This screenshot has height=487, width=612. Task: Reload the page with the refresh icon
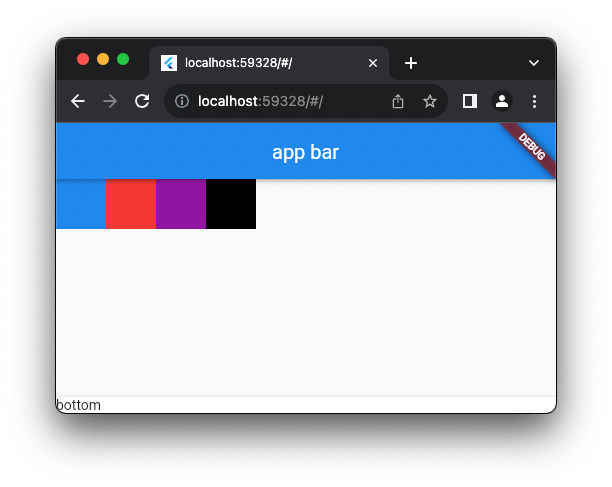142,101
